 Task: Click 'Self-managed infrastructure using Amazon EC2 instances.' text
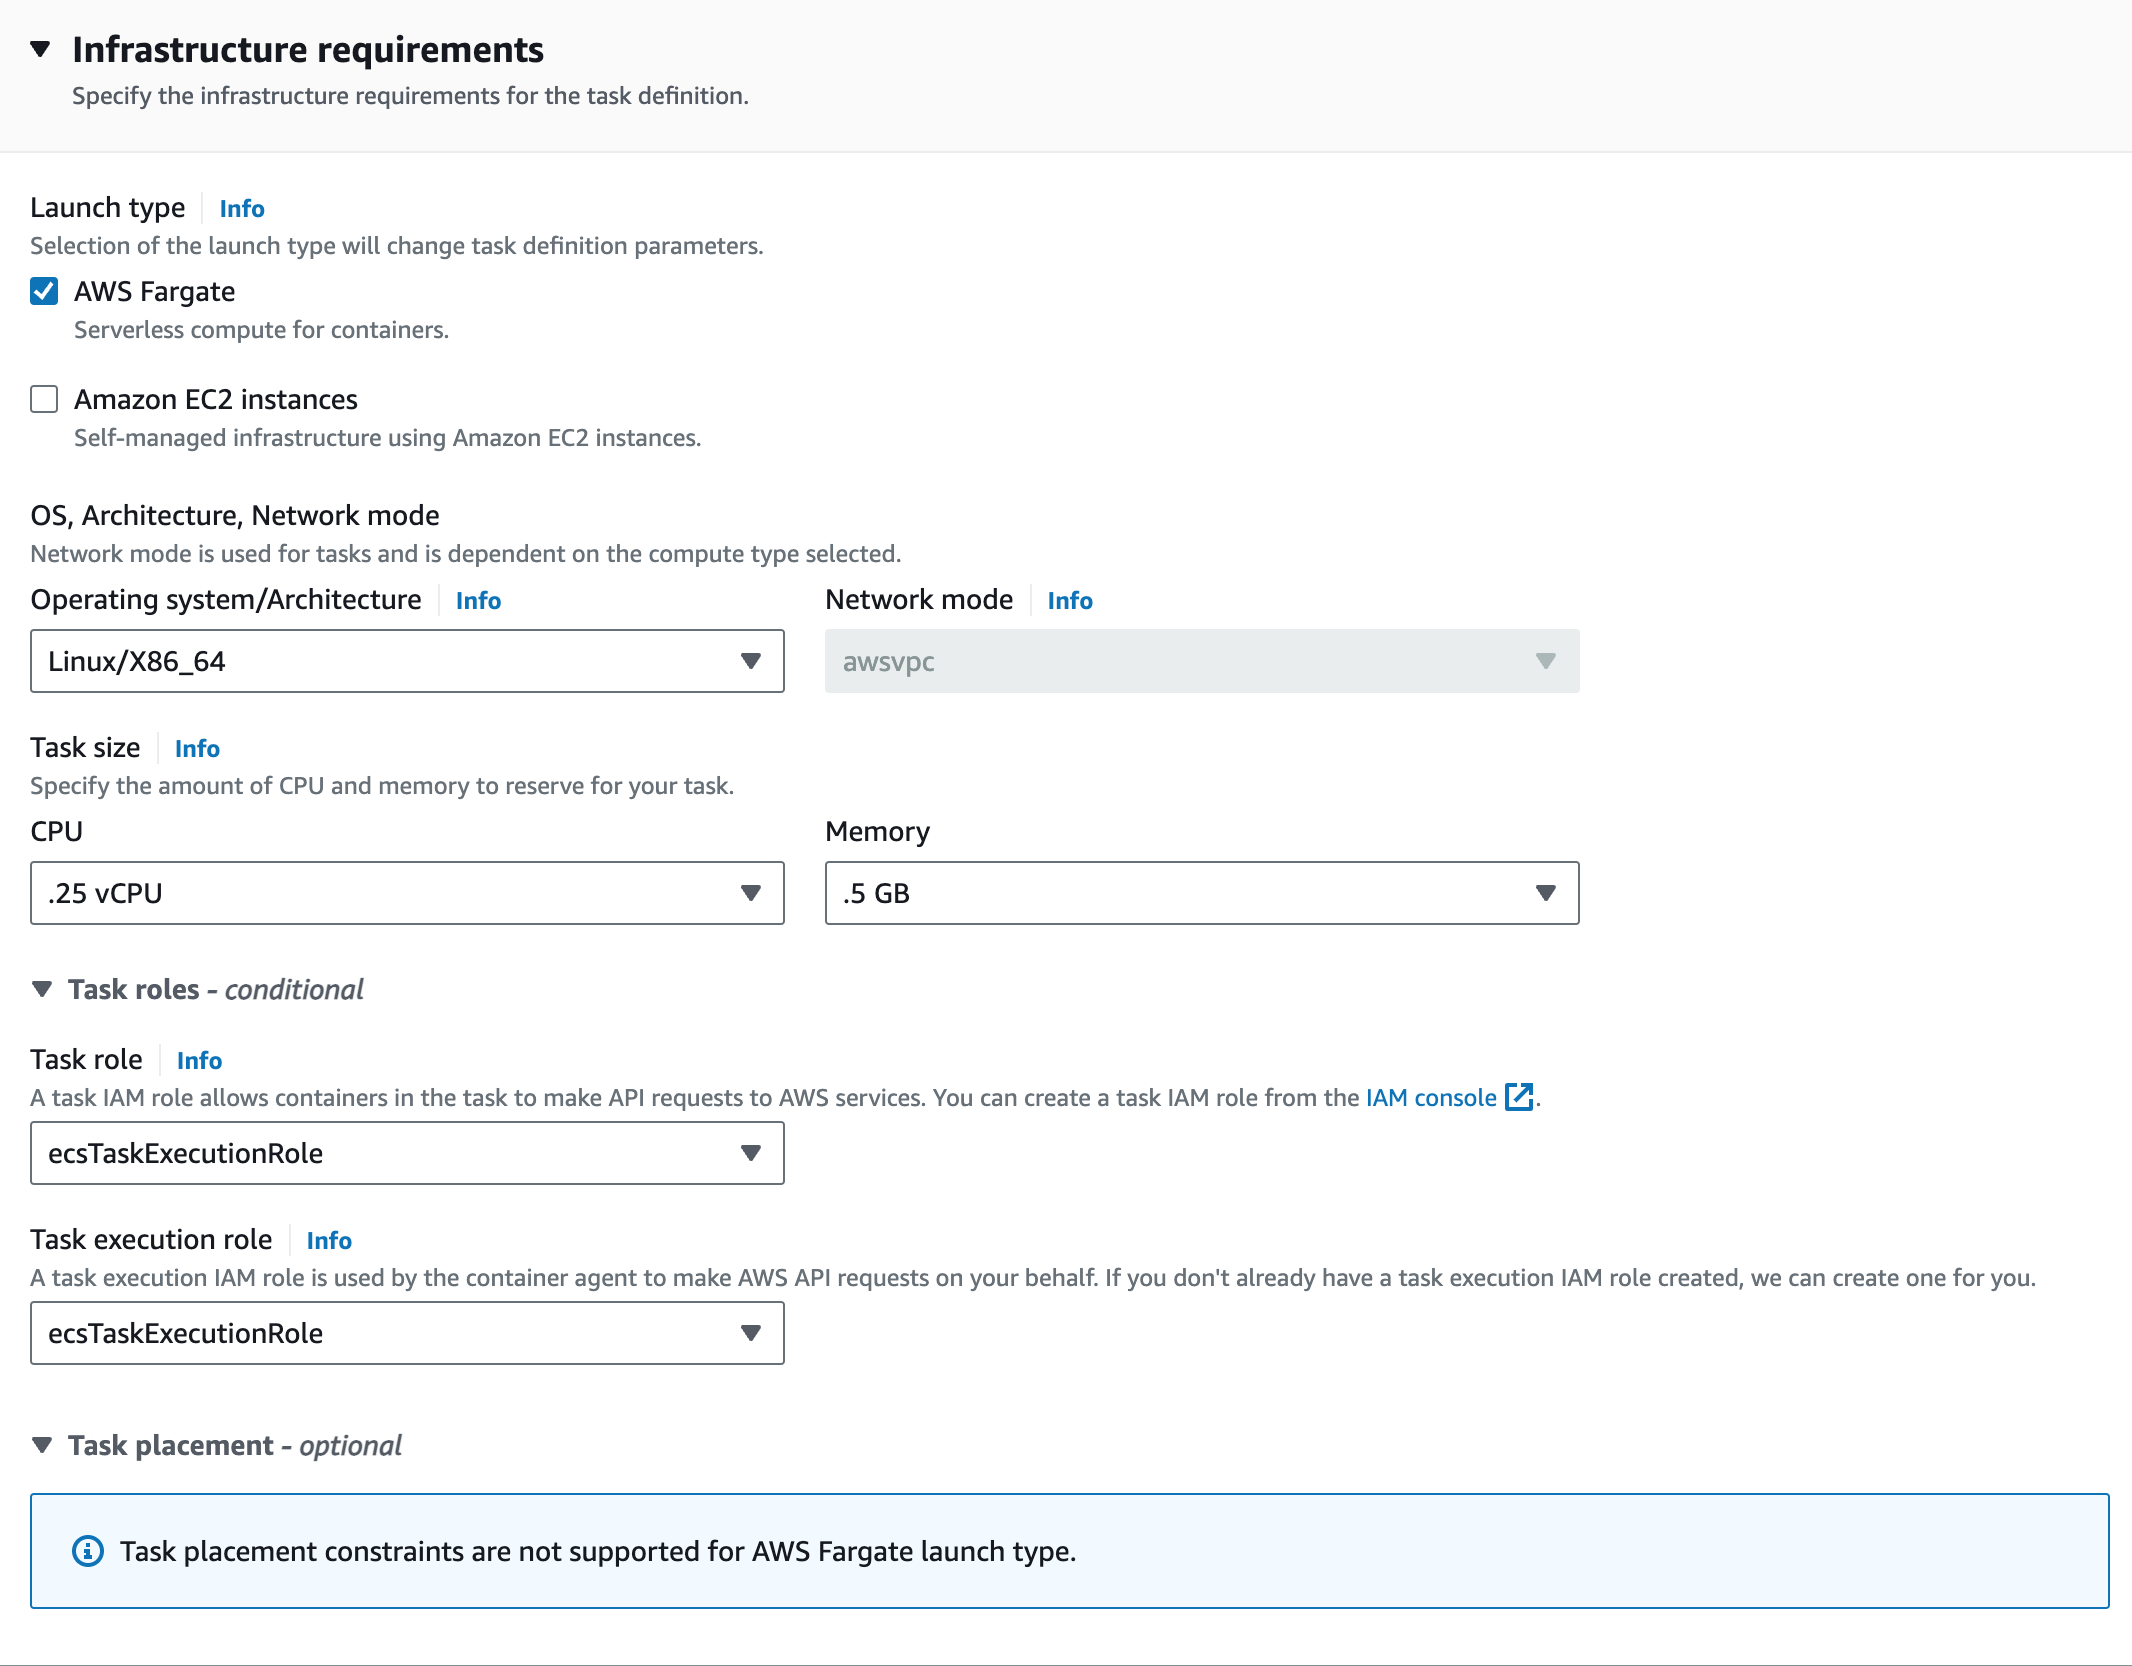[x=387, y=438]
